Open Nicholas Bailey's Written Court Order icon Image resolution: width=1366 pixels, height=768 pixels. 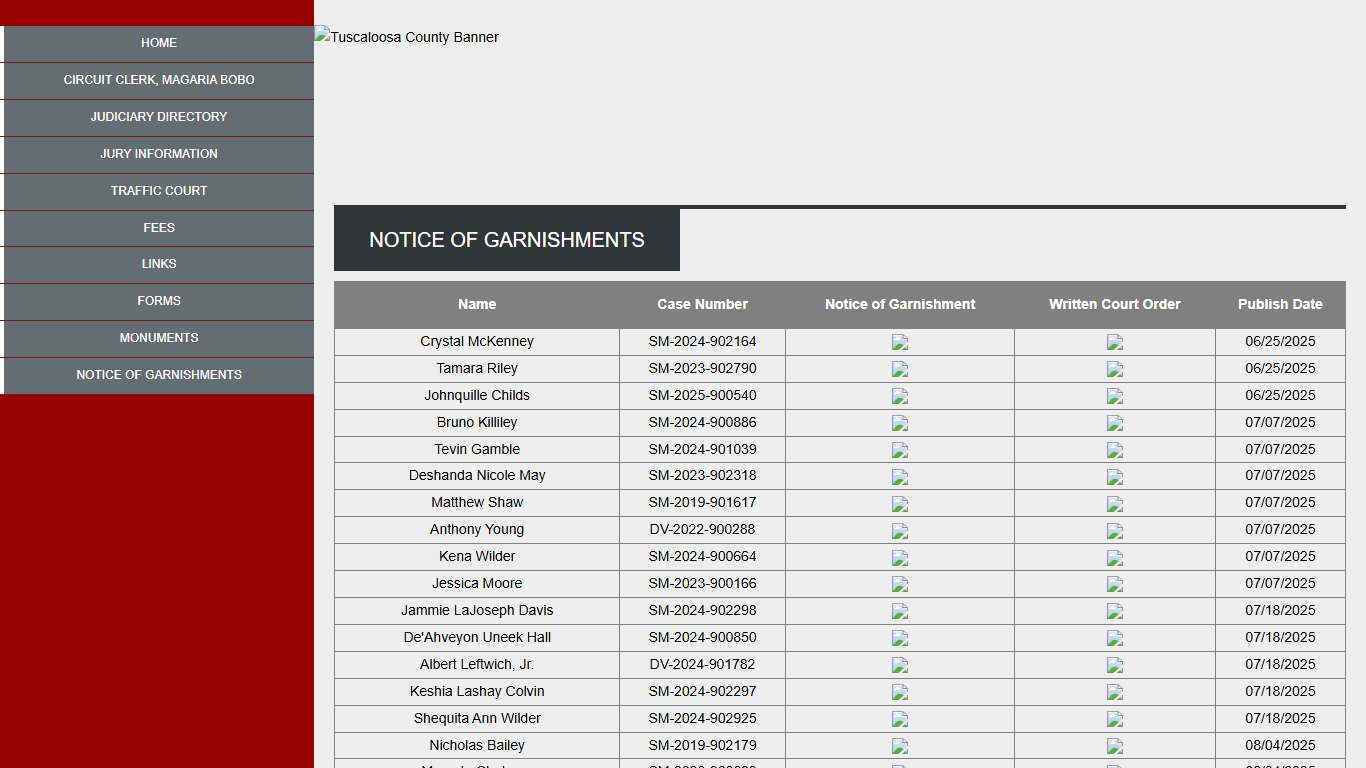(1115, 747)
